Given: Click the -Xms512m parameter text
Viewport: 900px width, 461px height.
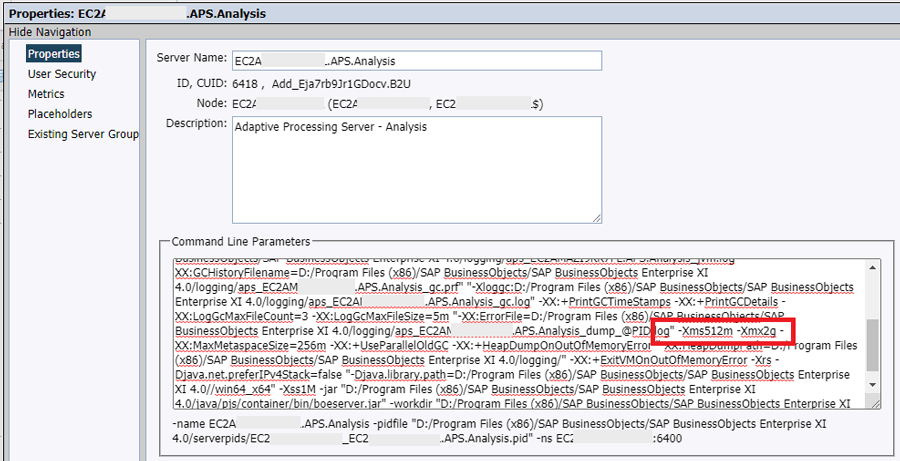Looking at the screenshot, I should click(x=705, y=332).
